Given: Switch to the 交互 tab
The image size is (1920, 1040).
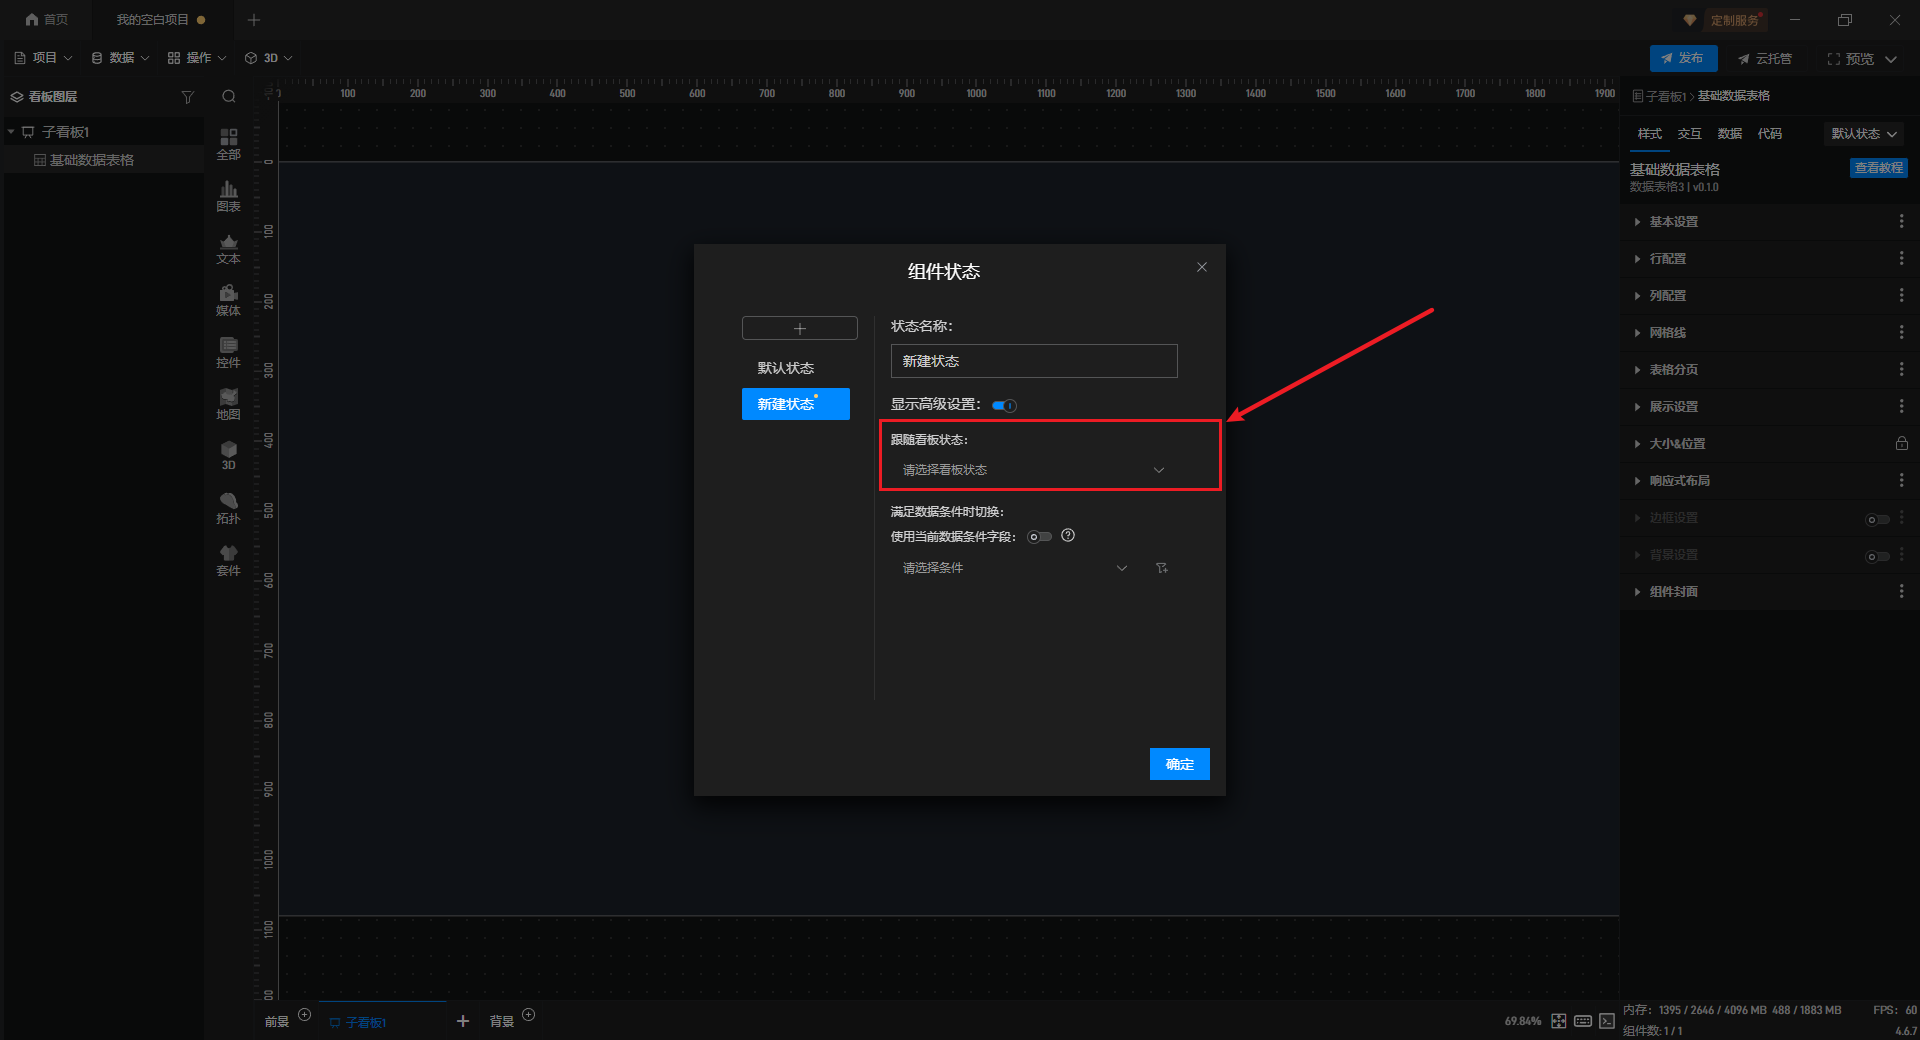Looking at the screenshot, I should click(1689, 134).
